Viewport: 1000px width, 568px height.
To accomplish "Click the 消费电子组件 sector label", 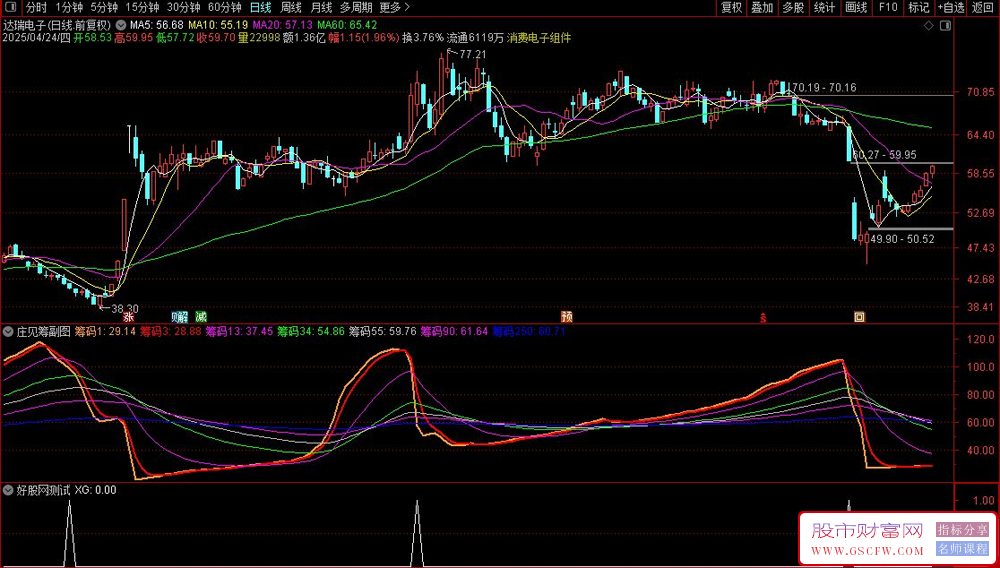I will click(539, 38).
